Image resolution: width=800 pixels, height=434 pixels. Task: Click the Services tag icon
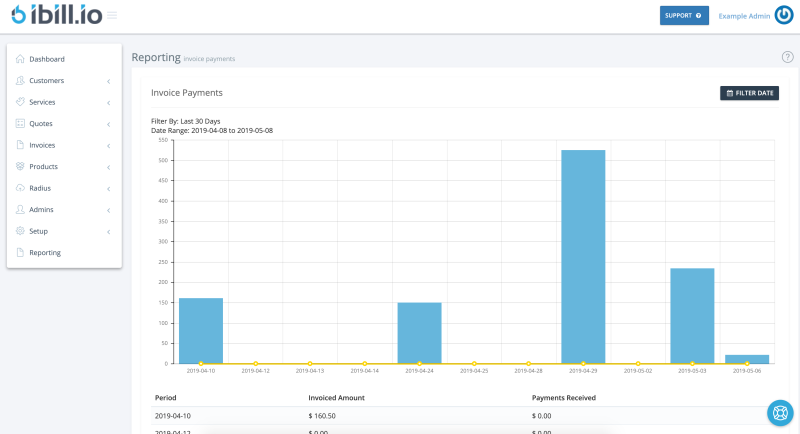[x=20, y=102]
